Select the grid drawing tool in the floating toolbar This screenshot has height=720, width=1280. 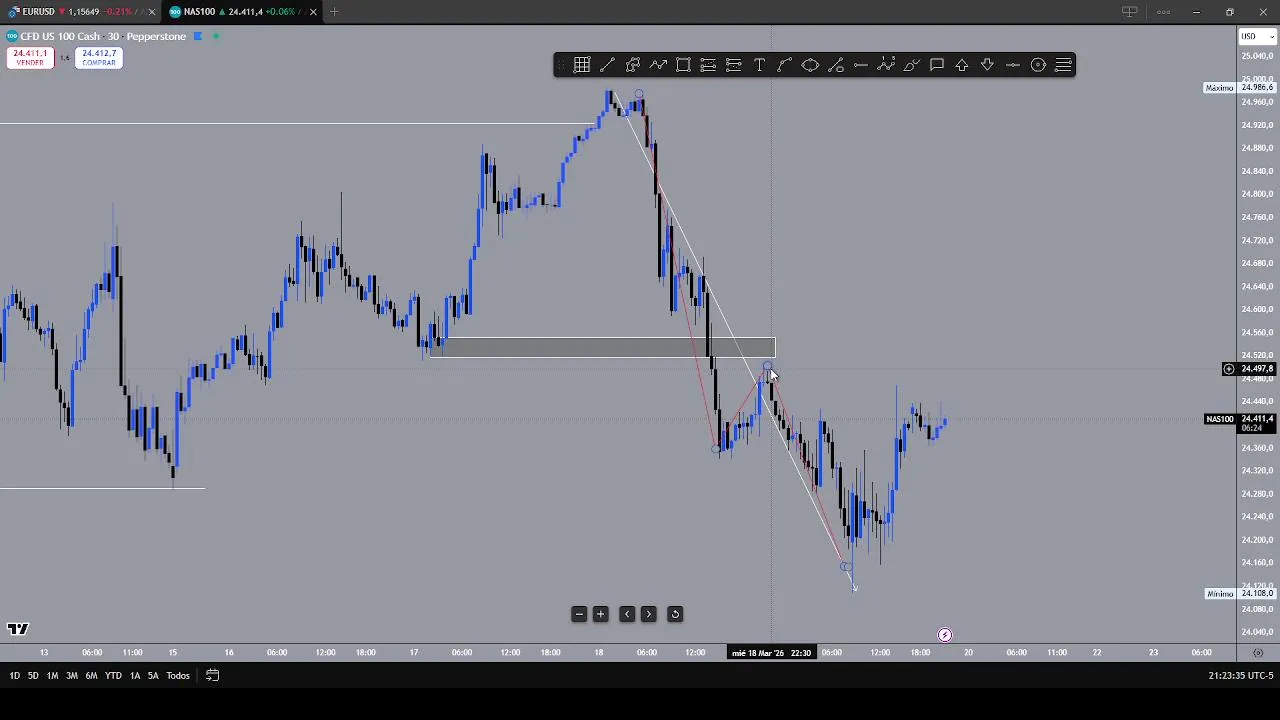(582, 65)
